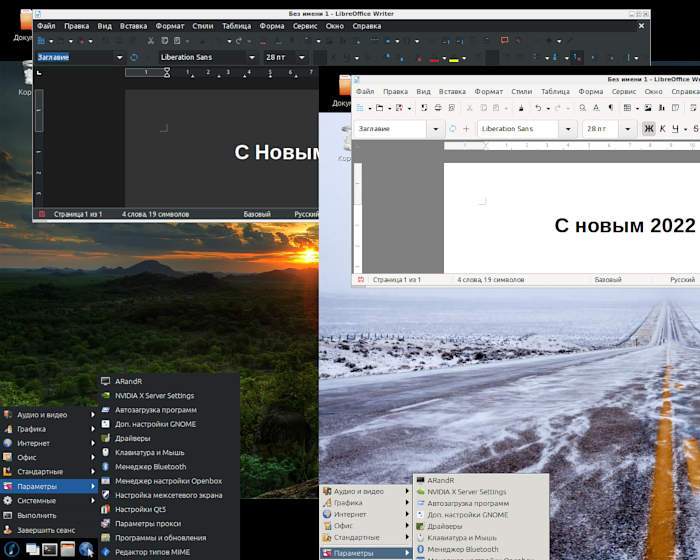Click Save icon in light Writer toolbar
This screenshot has width=700, height=560.
tap(399, 108)
